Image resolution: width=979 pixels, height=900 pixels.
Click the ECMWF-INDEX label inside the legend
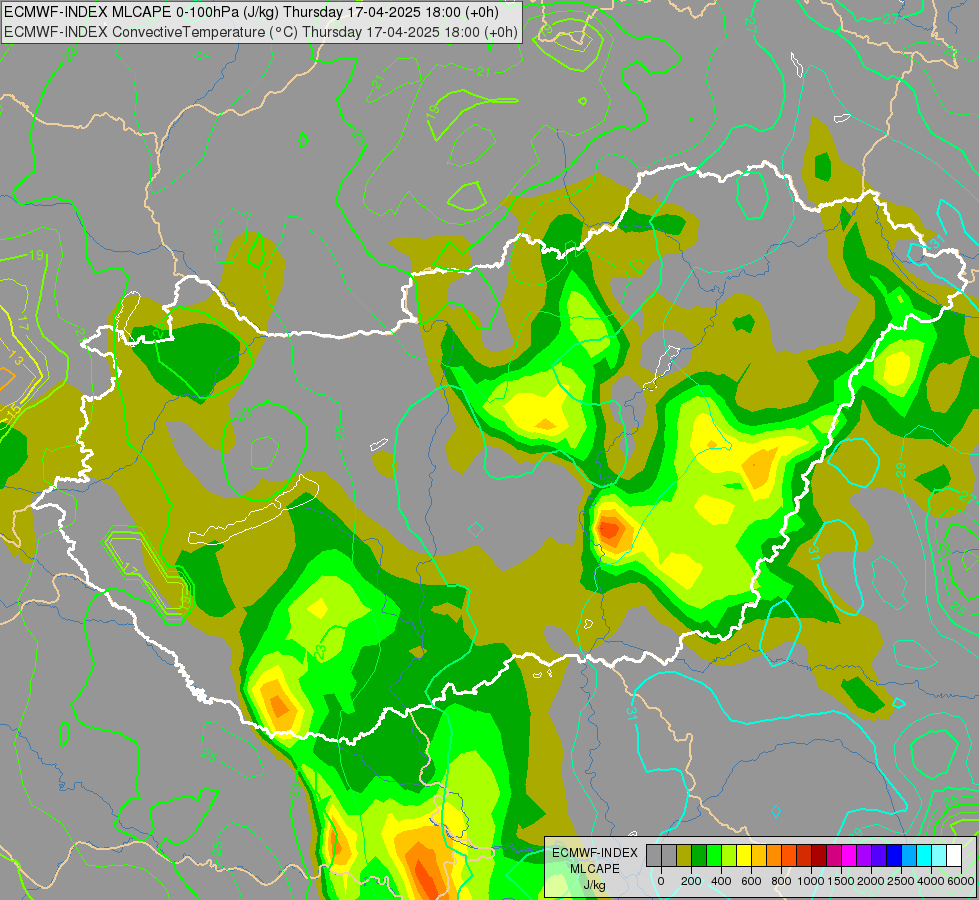pyautogui.click(x=595, y=853)
